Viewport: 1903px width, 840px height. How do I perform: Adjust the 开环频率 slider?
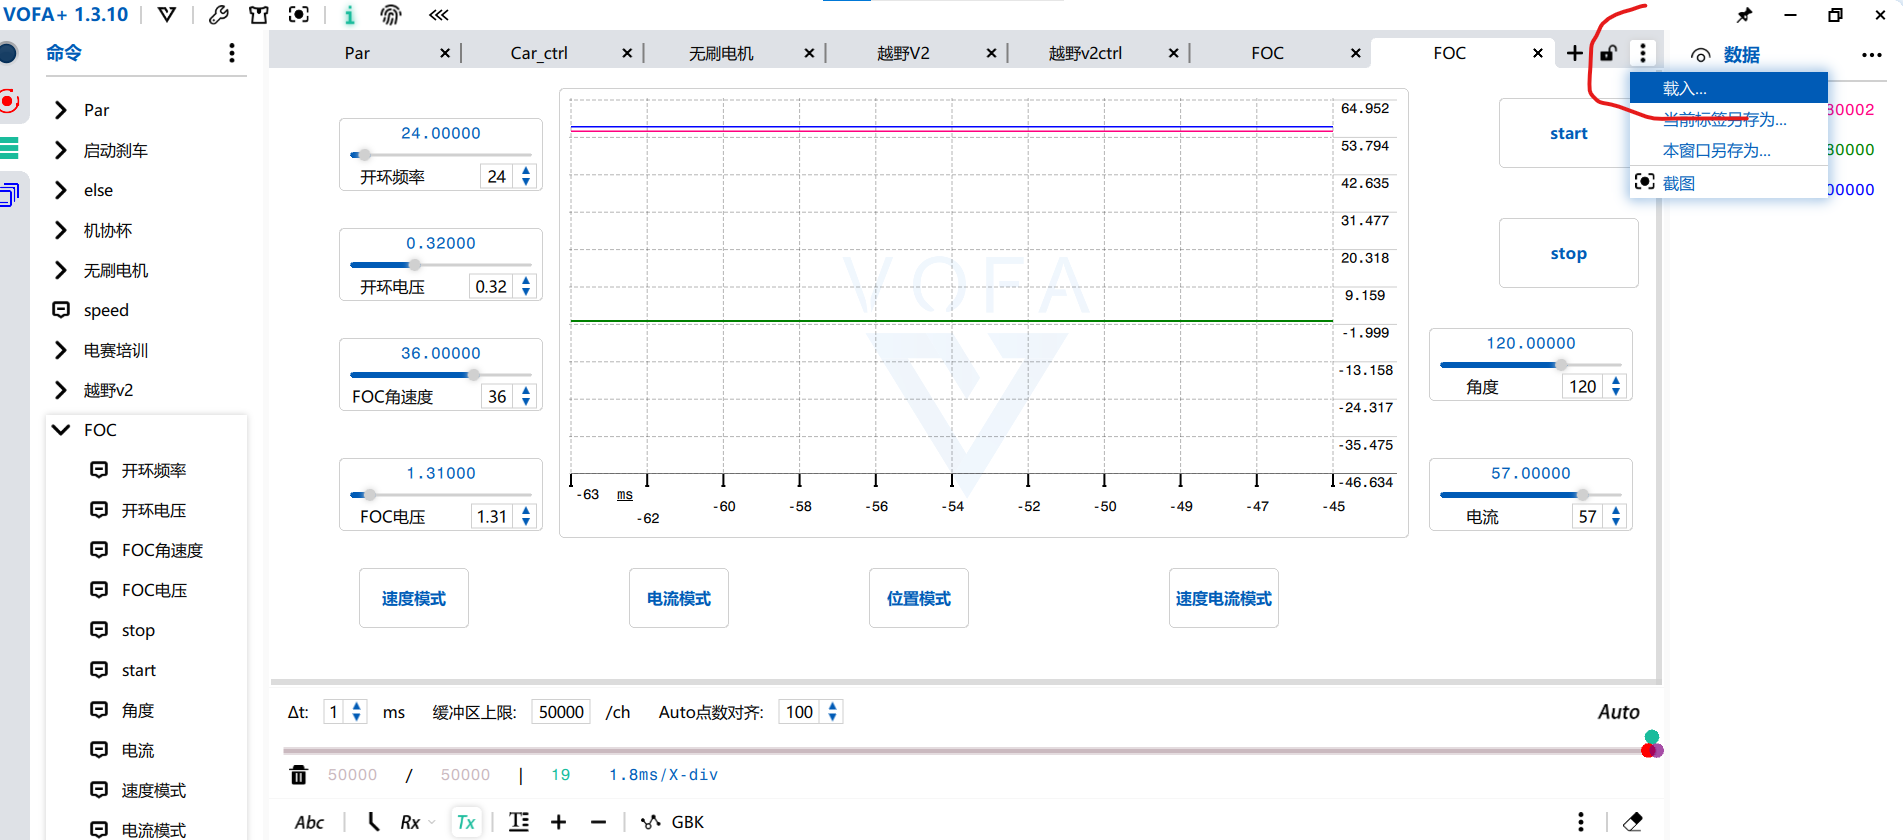click(440, 155)
